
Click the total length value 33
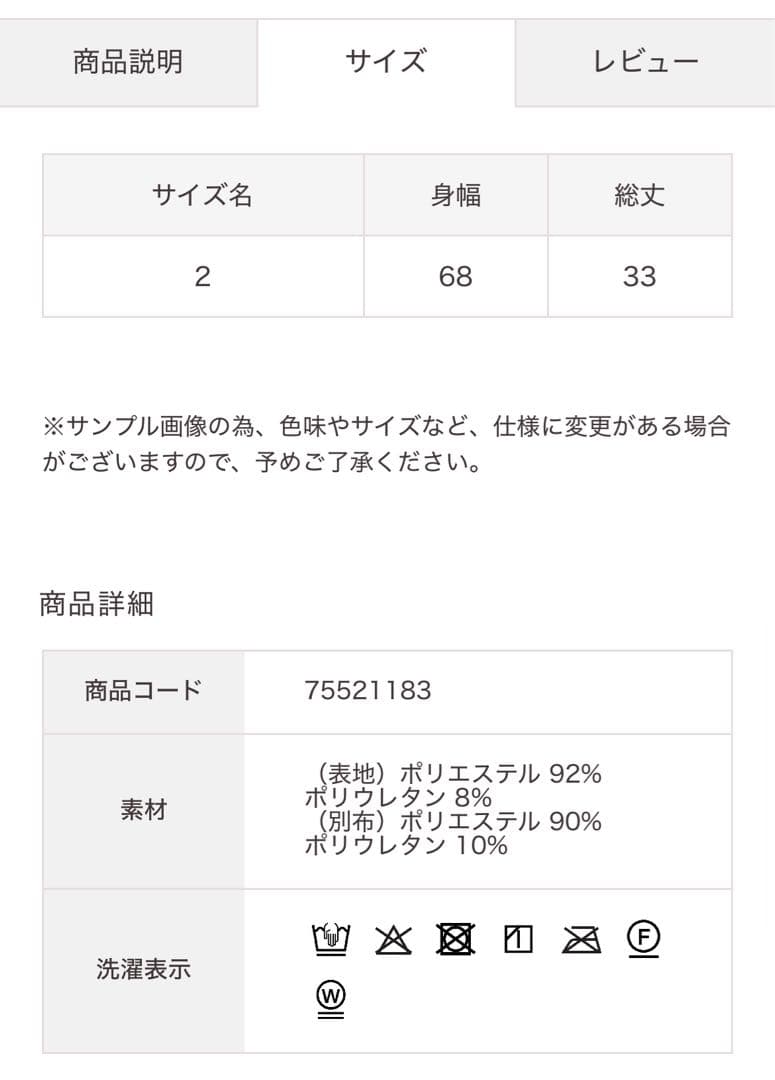(x=639, y=277)
